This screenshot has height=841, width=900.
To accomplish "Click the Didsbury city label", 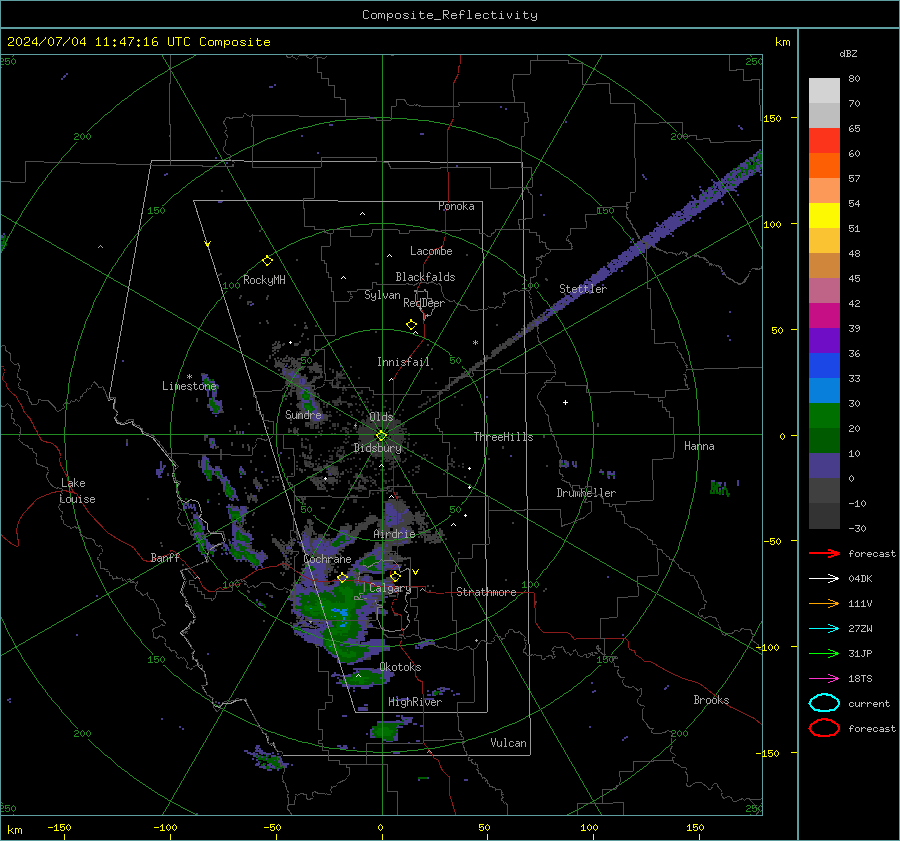I will click(x=377, y=448).
